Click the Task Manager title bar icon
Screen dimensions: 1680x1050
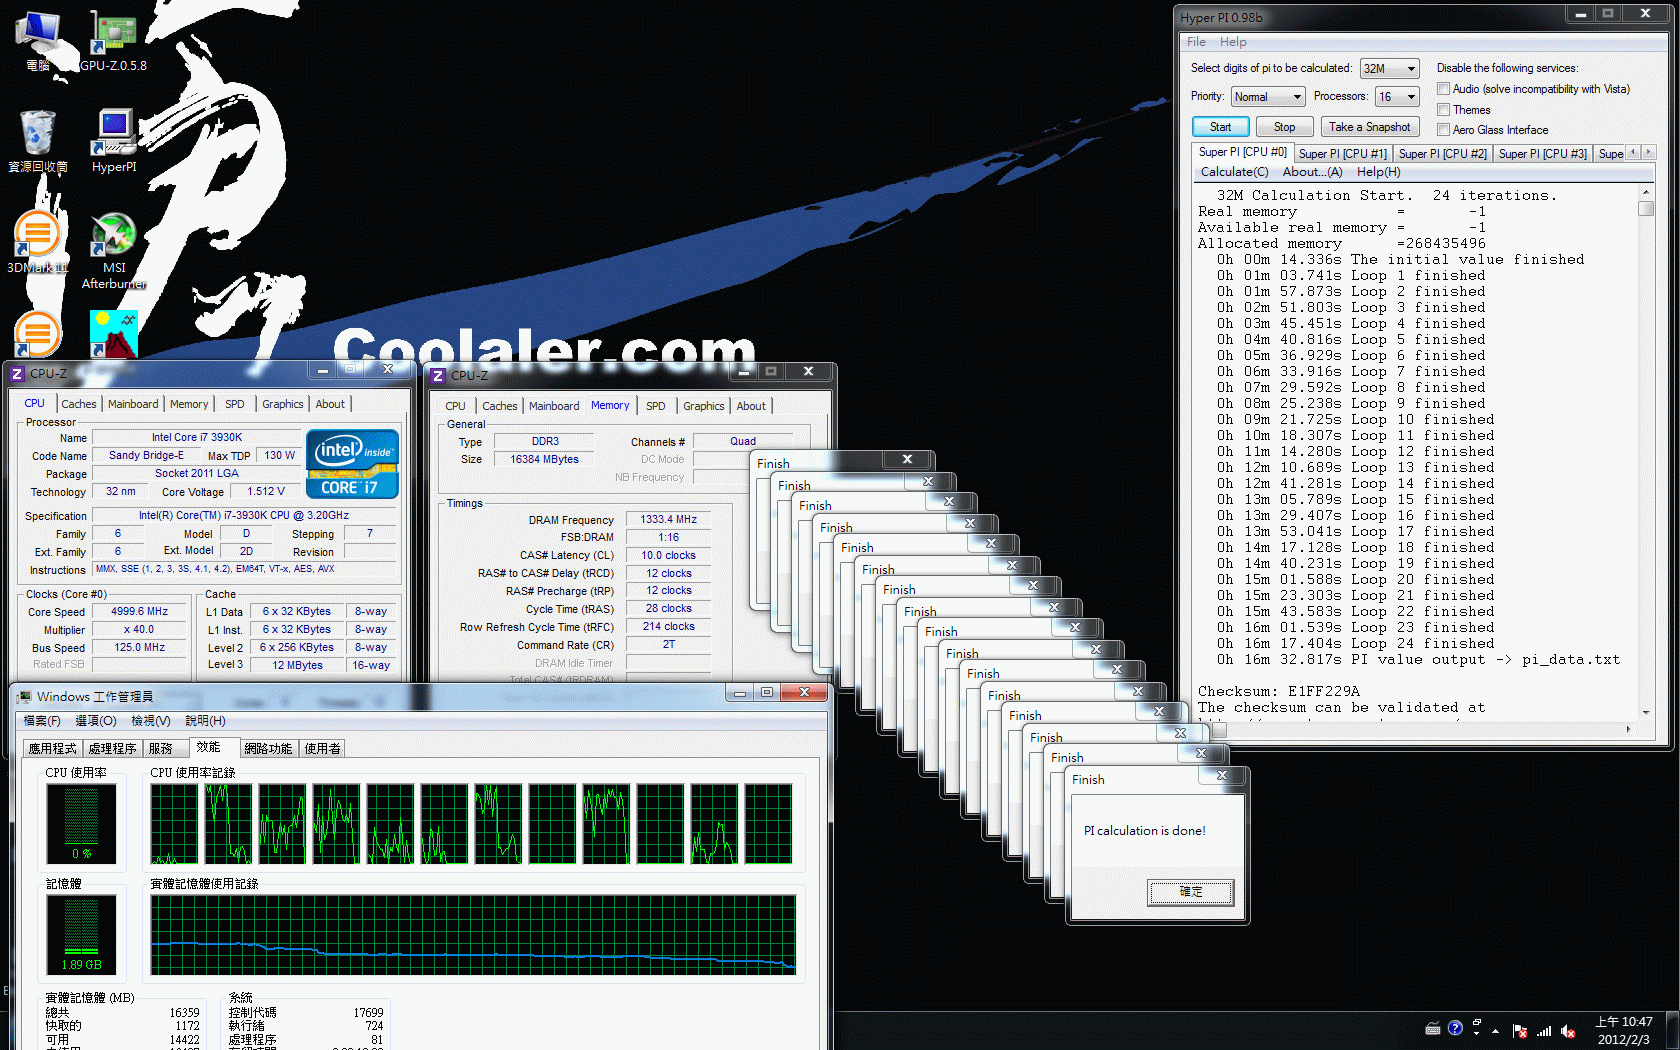coord(24,696)
